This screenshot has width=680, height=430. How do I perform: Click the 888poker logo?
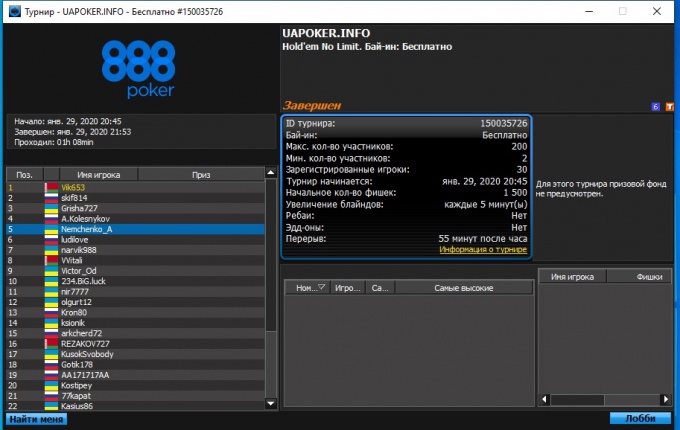(x=138, y=68)
